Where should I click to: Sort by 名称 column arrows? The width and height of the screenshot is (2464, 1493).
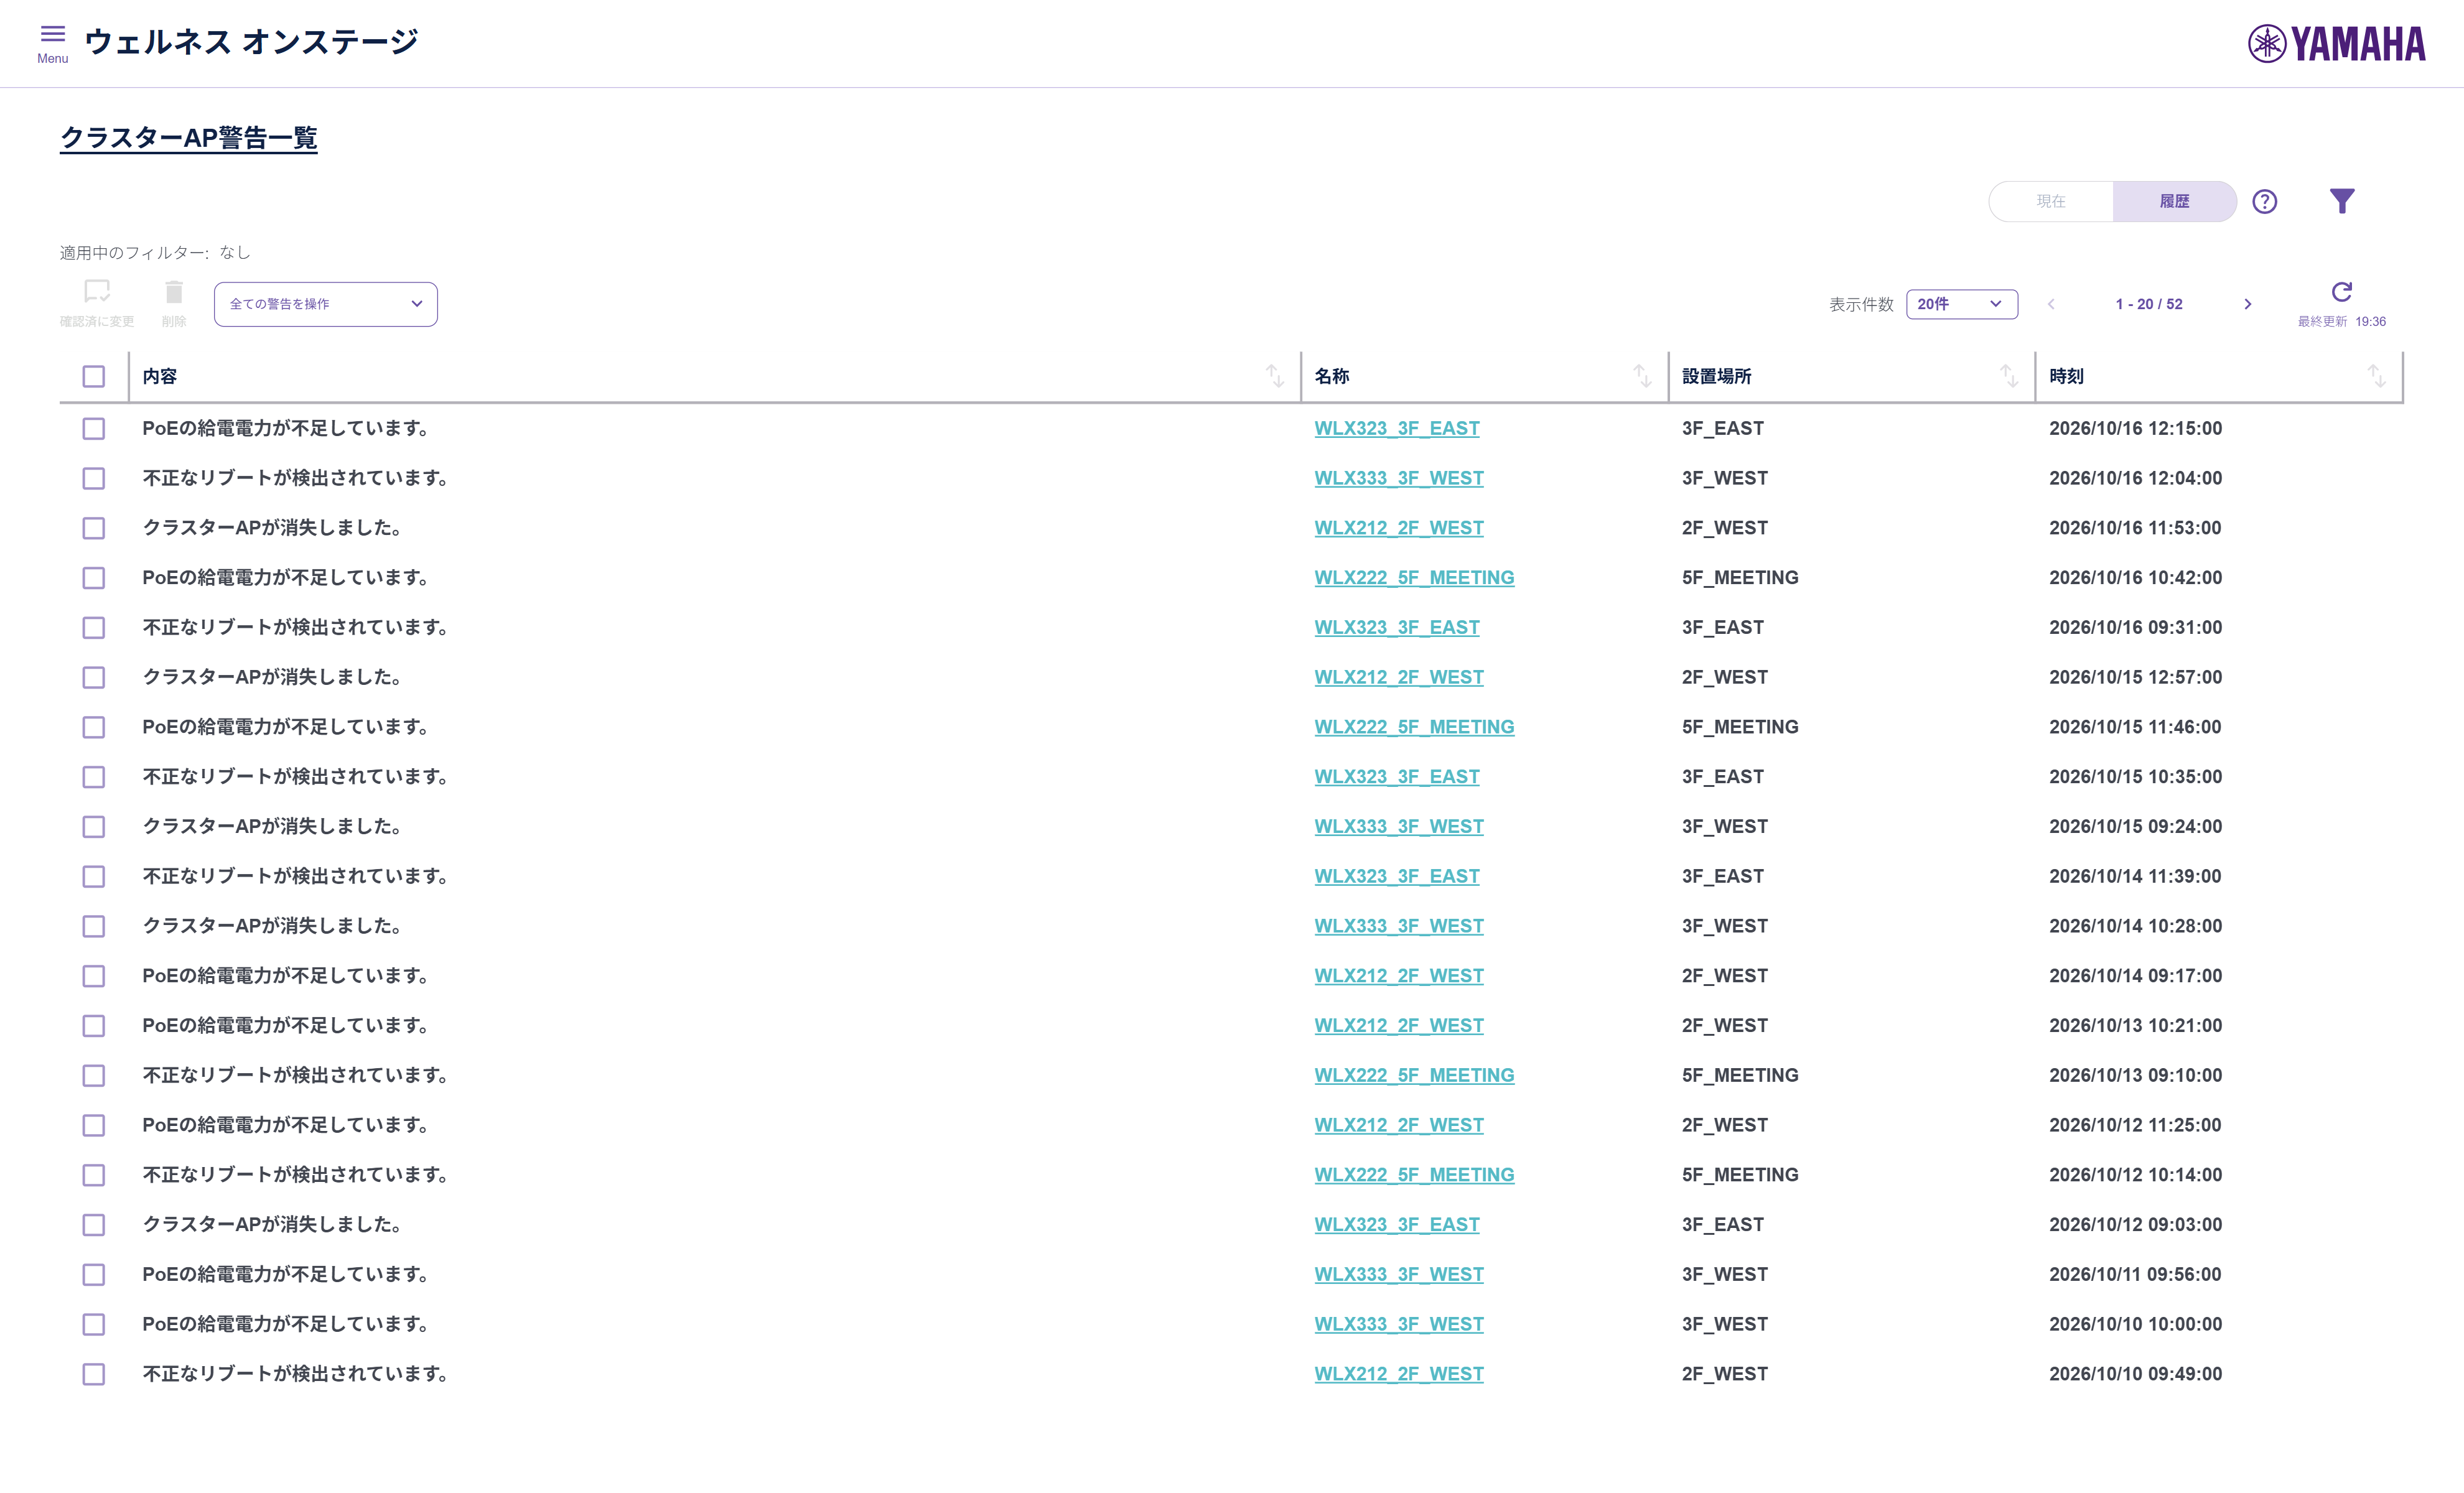1642,376
